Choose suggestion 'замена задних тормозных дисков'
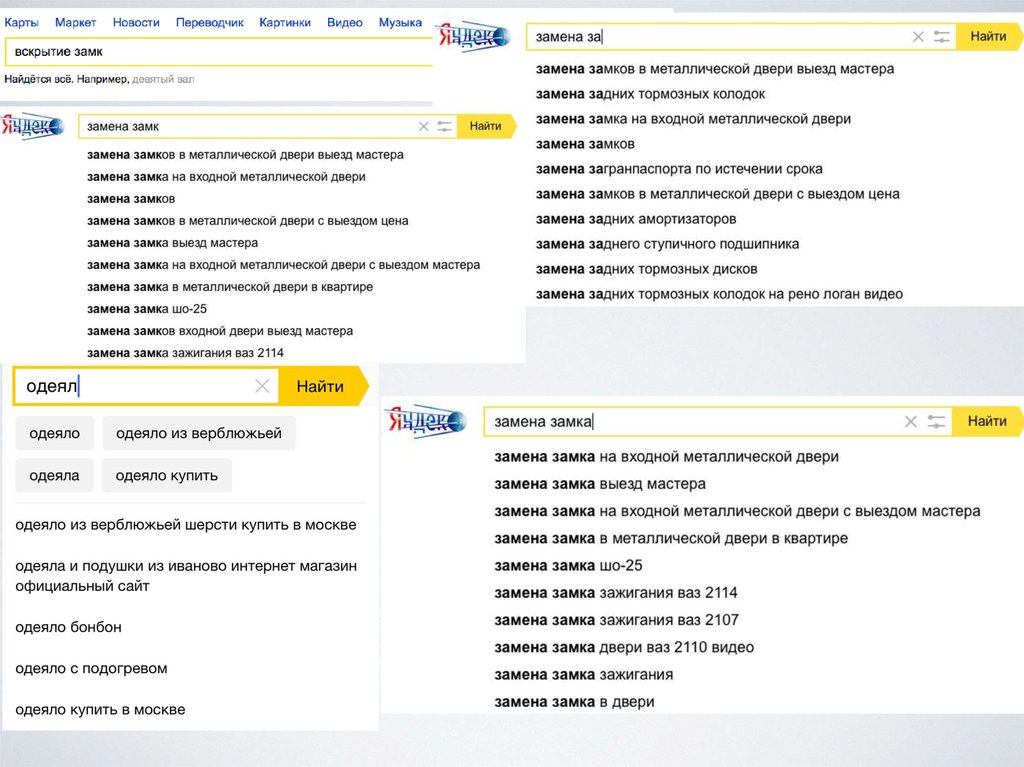This screenshot has width=1024, height=767. coord(647,269)
